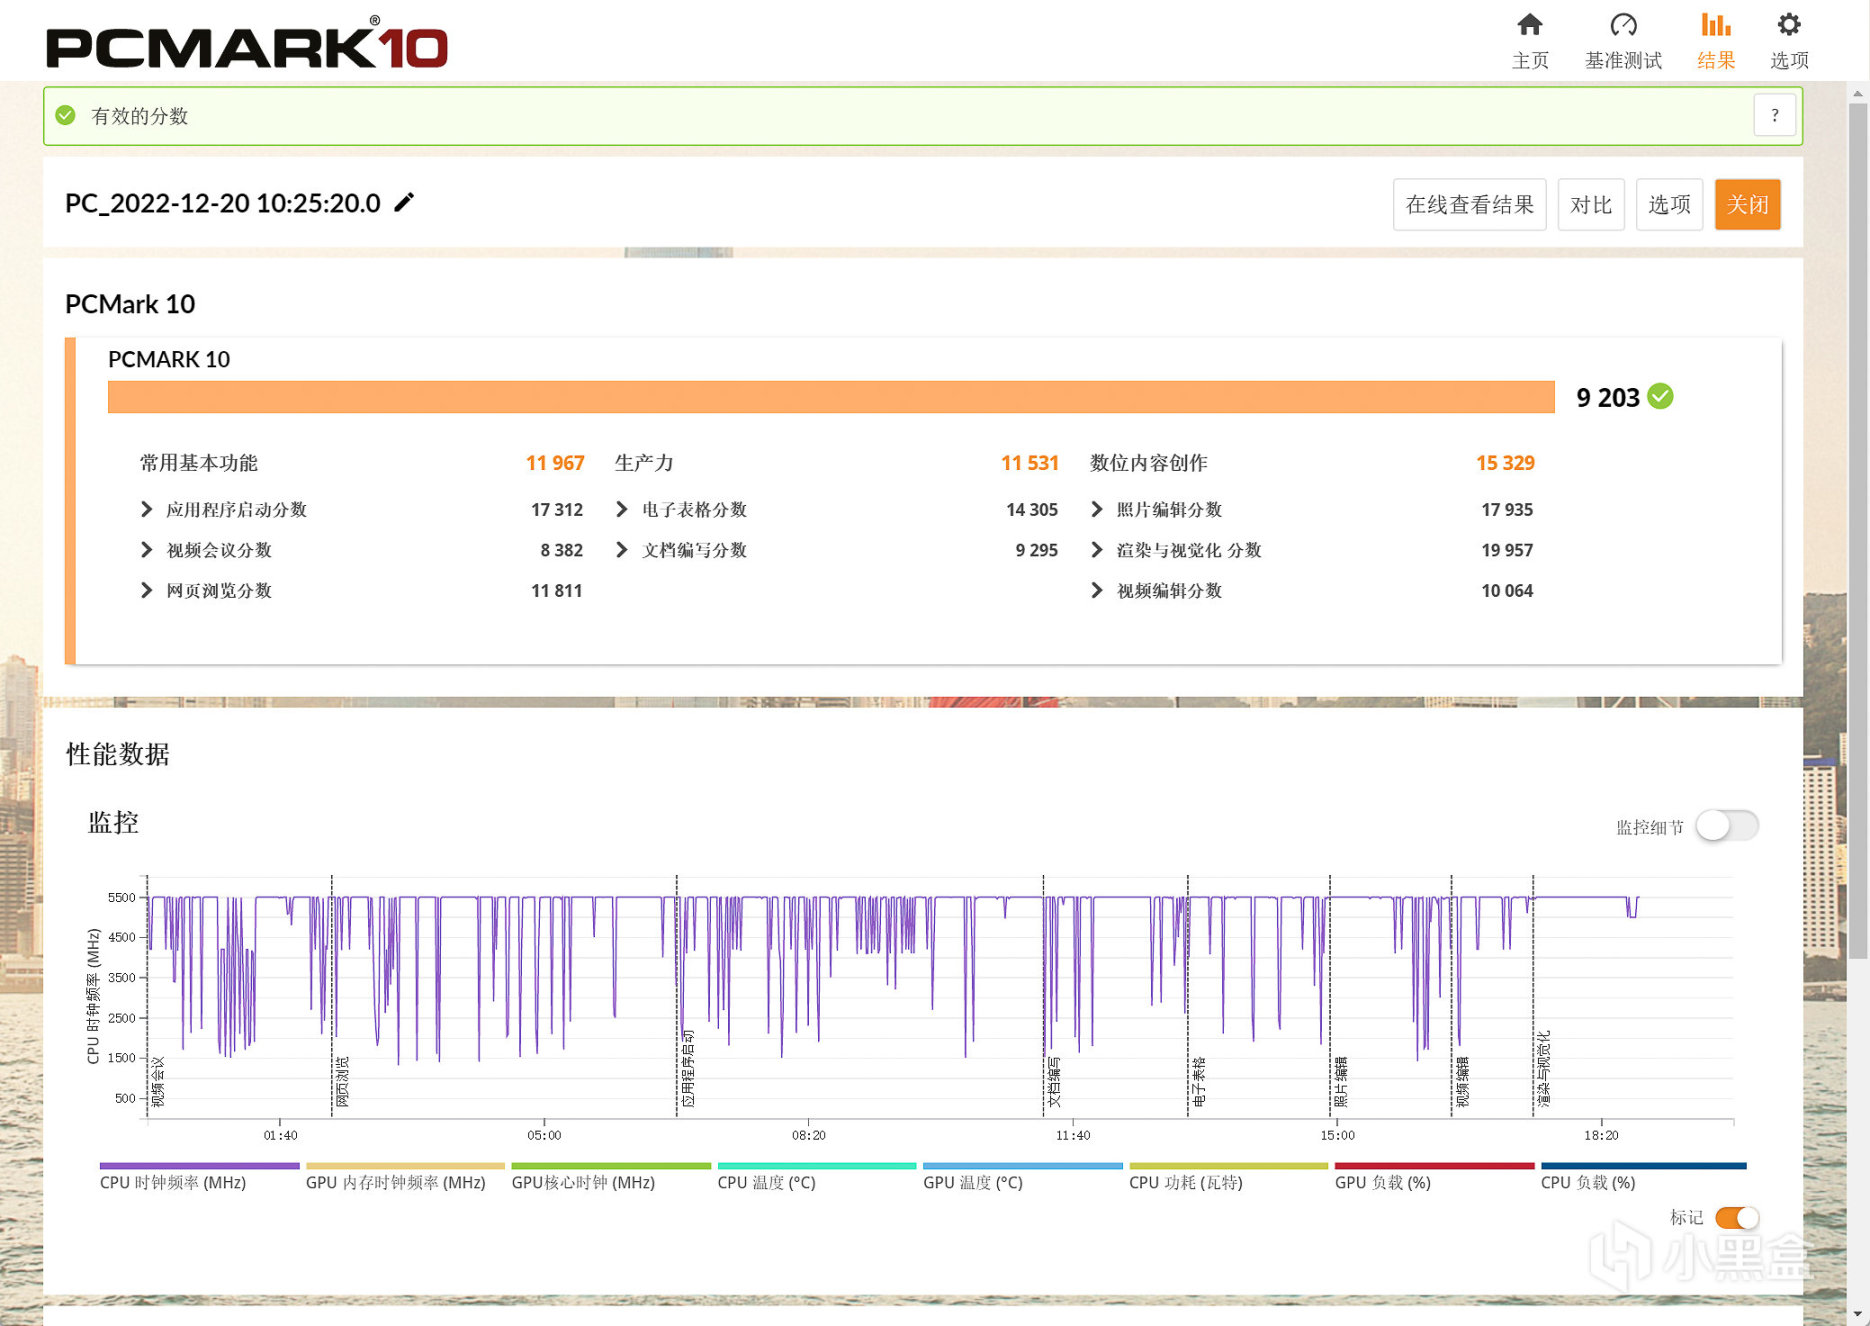1870x1326 pixels.
Task: Click the 渲染与视觉化 score value 19 957
Action: (x=1507, y=549)
